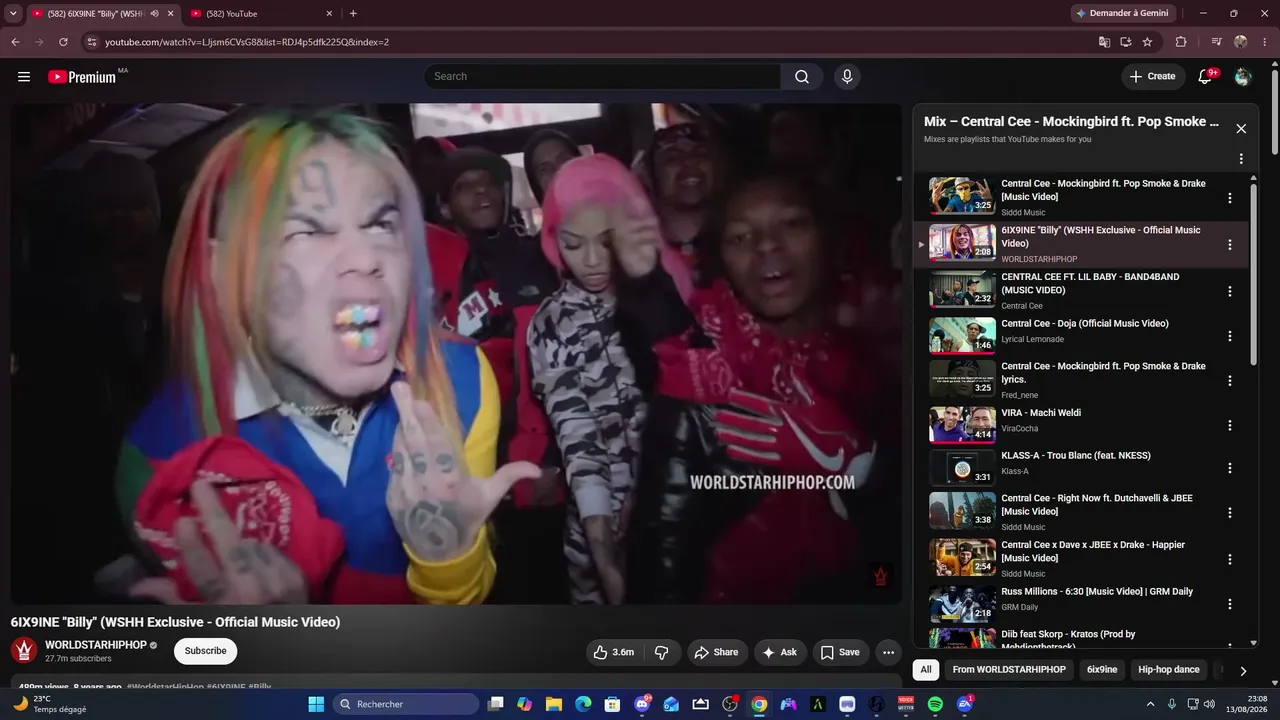Open options for CENTRAL CEE BAND4BAND video

[x=1230, y=291]
